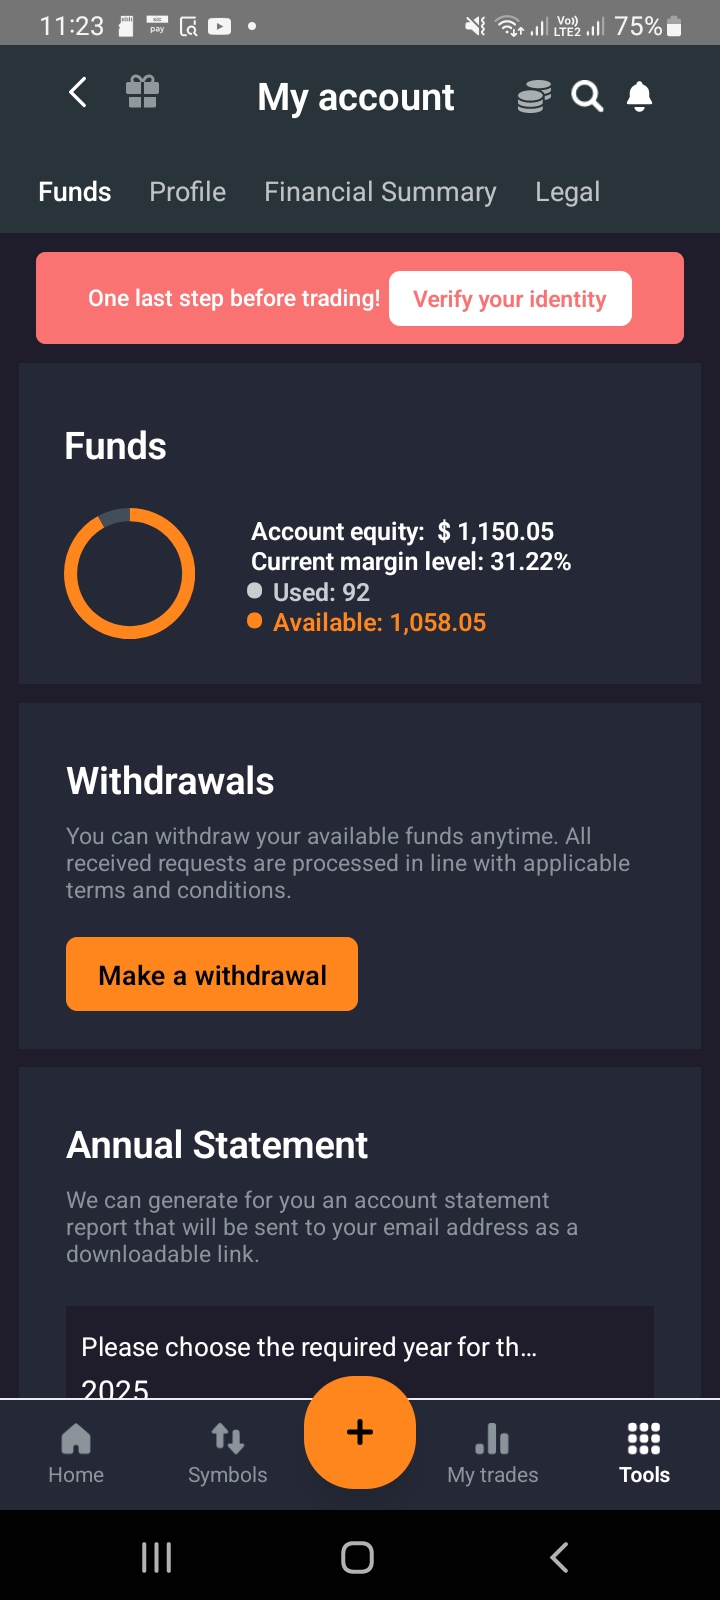This screenshot has width=720, height=1600.
Task: Open notifications bell
Action: [639, 97]
